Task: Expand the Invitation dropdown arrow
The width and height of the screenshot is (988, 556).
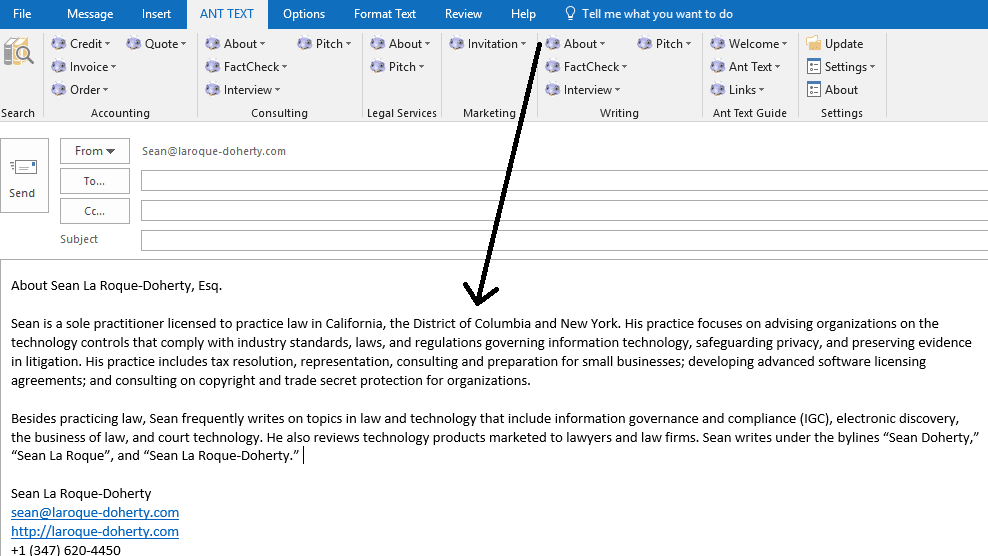Action: [523, 44]
